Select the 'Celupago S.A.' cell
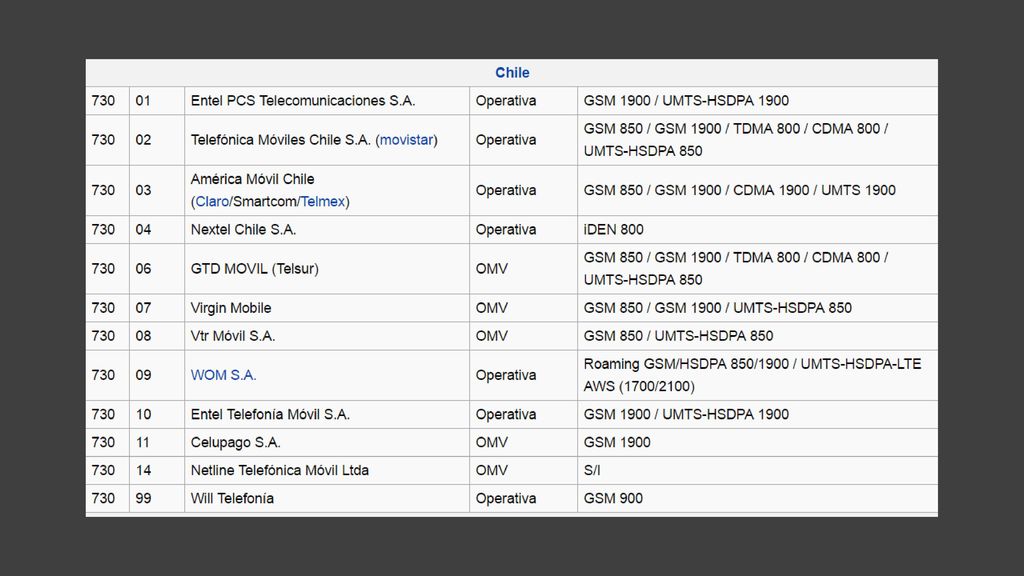1024x576 pixels. click(327, 442)
